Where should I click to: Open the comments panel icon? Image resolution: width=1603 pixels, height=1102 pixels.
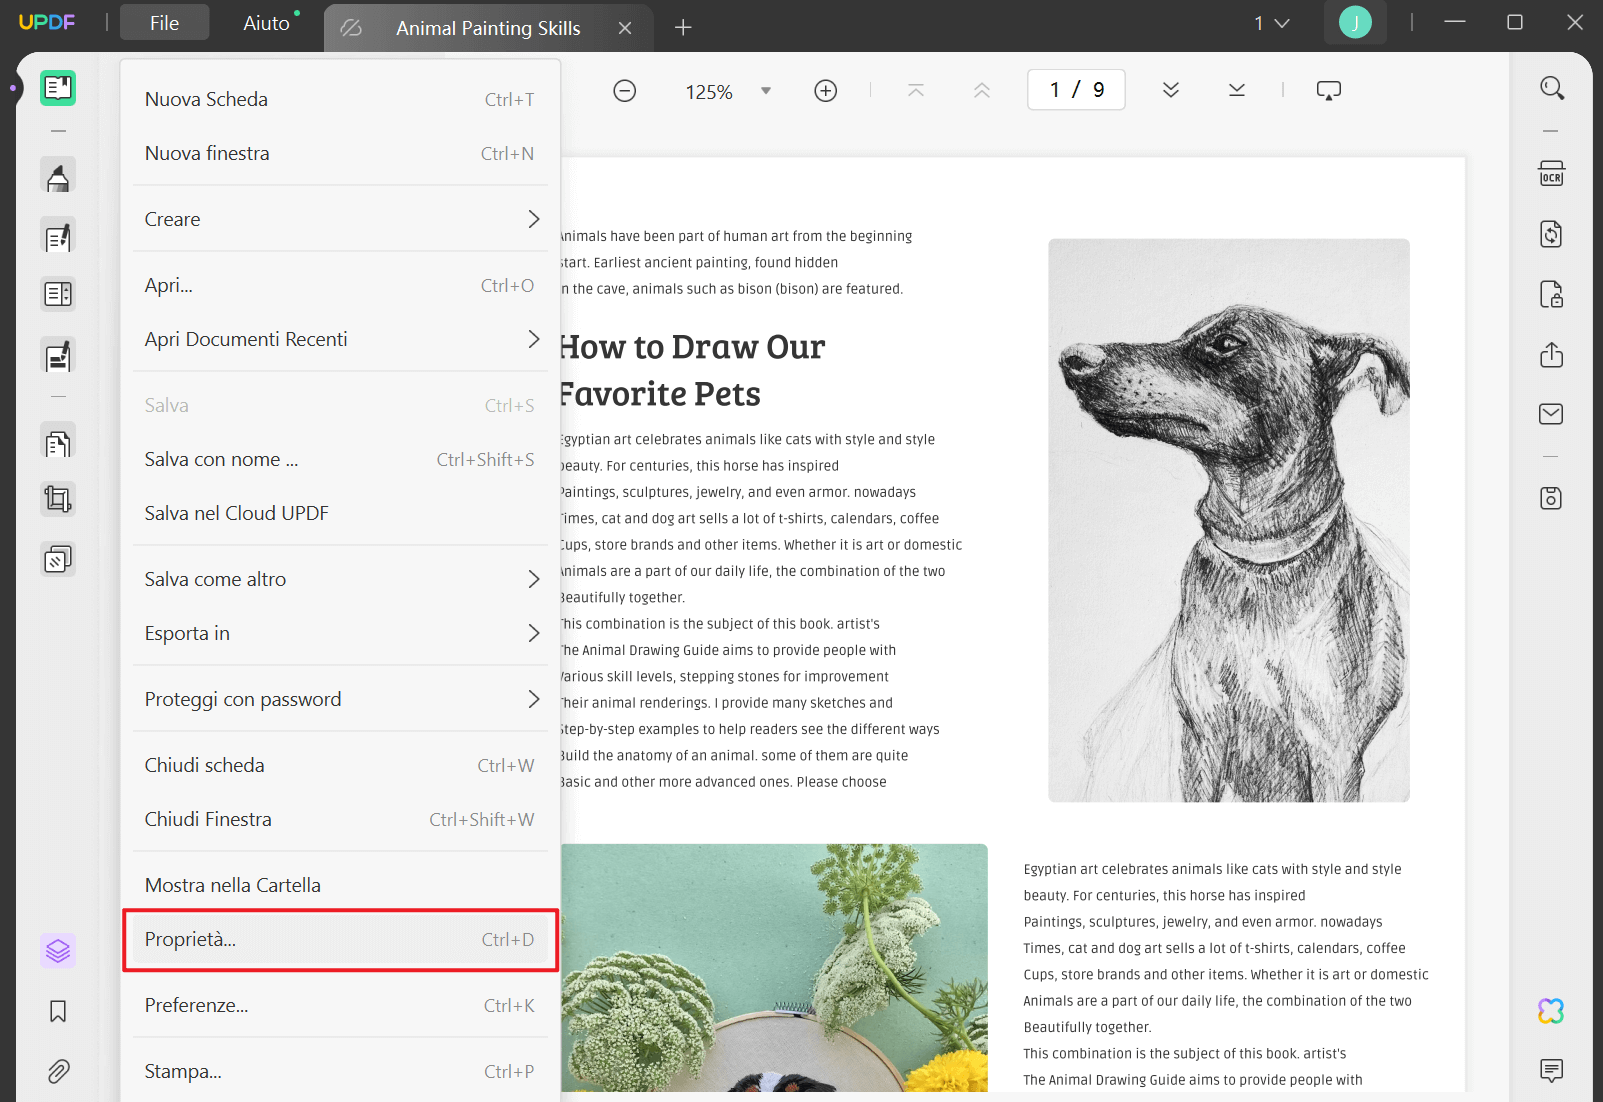1551,1070
